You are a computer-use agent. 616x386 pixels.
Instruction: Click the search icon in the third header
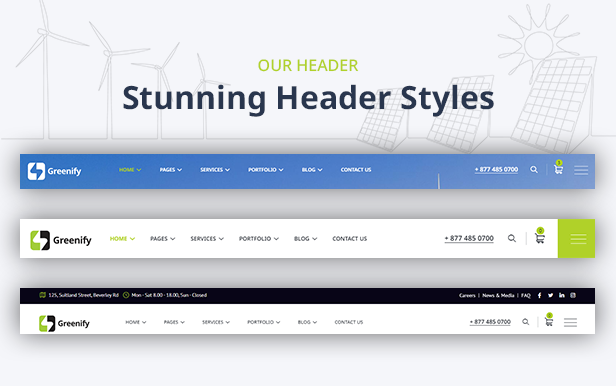[525, 322]
